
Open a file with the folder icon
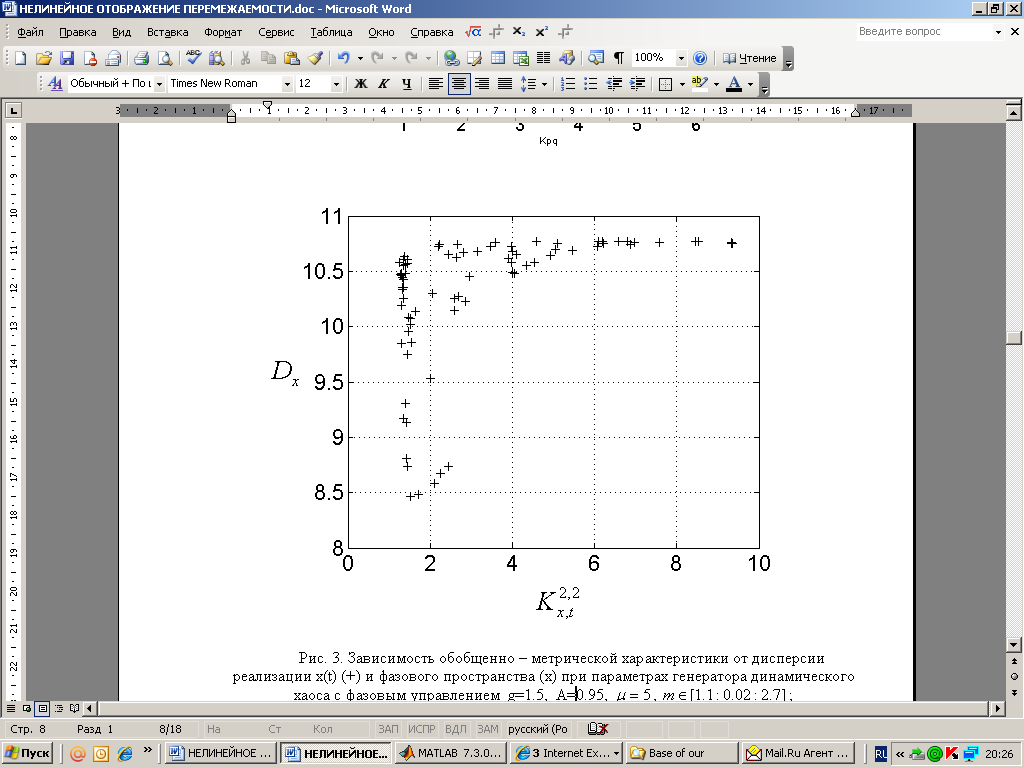(x=43, y=58)
